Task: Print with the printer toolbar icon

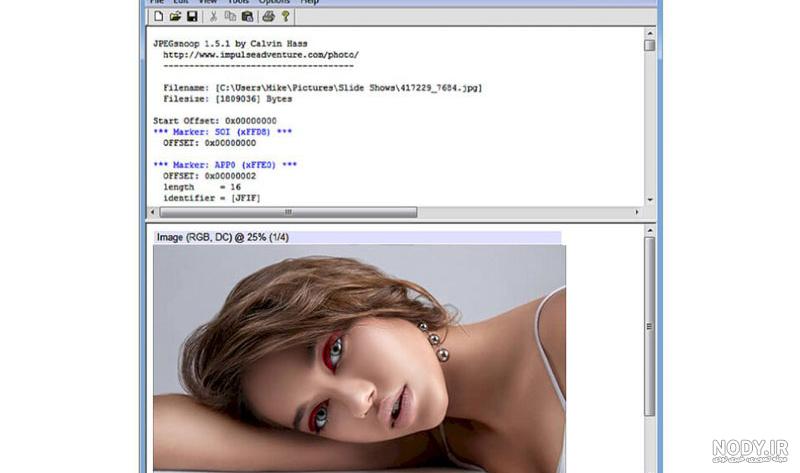Action: 268,16
